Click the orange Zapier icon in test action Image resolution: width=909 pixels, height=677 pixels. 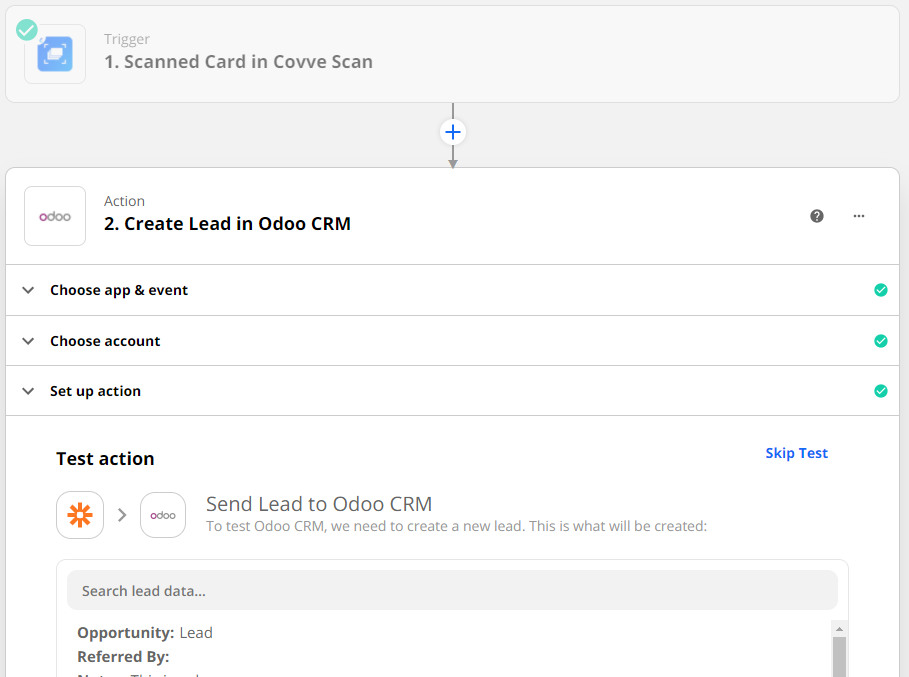tap(80, 515)
